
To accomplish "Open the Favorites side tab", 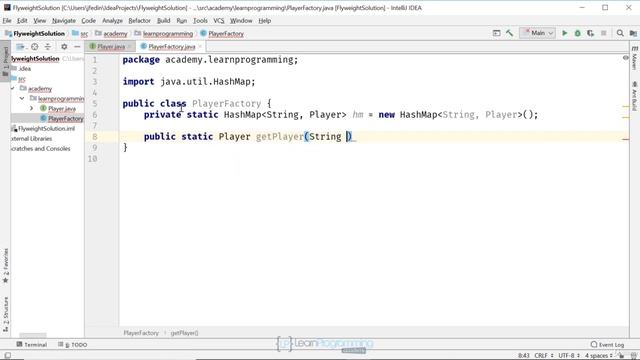I will (x=5, y=266).
